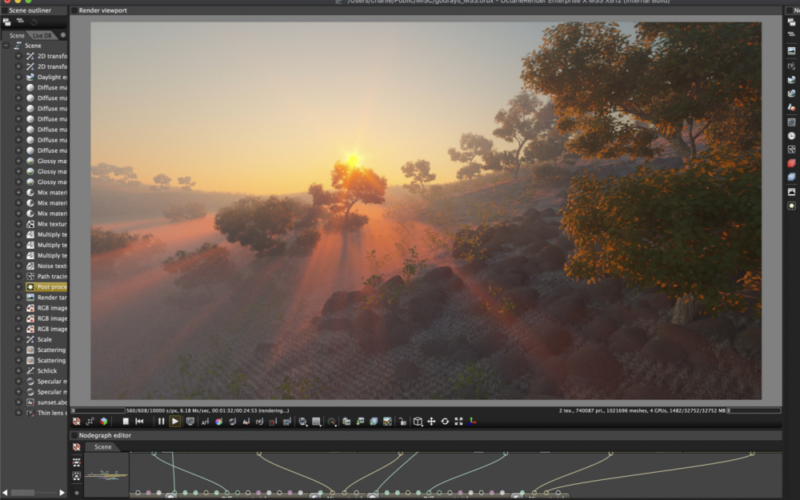Click the round dot button beside Live DB tab
800x500 pixels.
pos(63,35)
